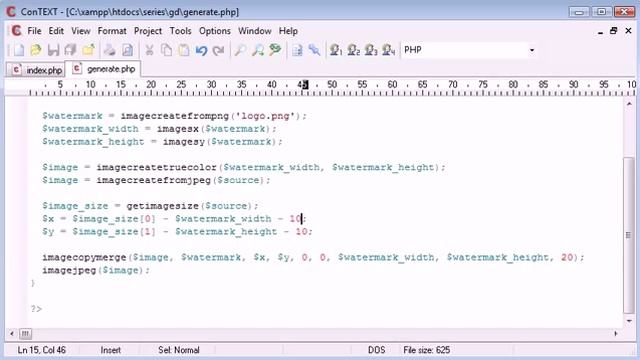Viewport: 640px width, 360px height.
Task: Restore the inner document window
Action: tap(613, 31)
